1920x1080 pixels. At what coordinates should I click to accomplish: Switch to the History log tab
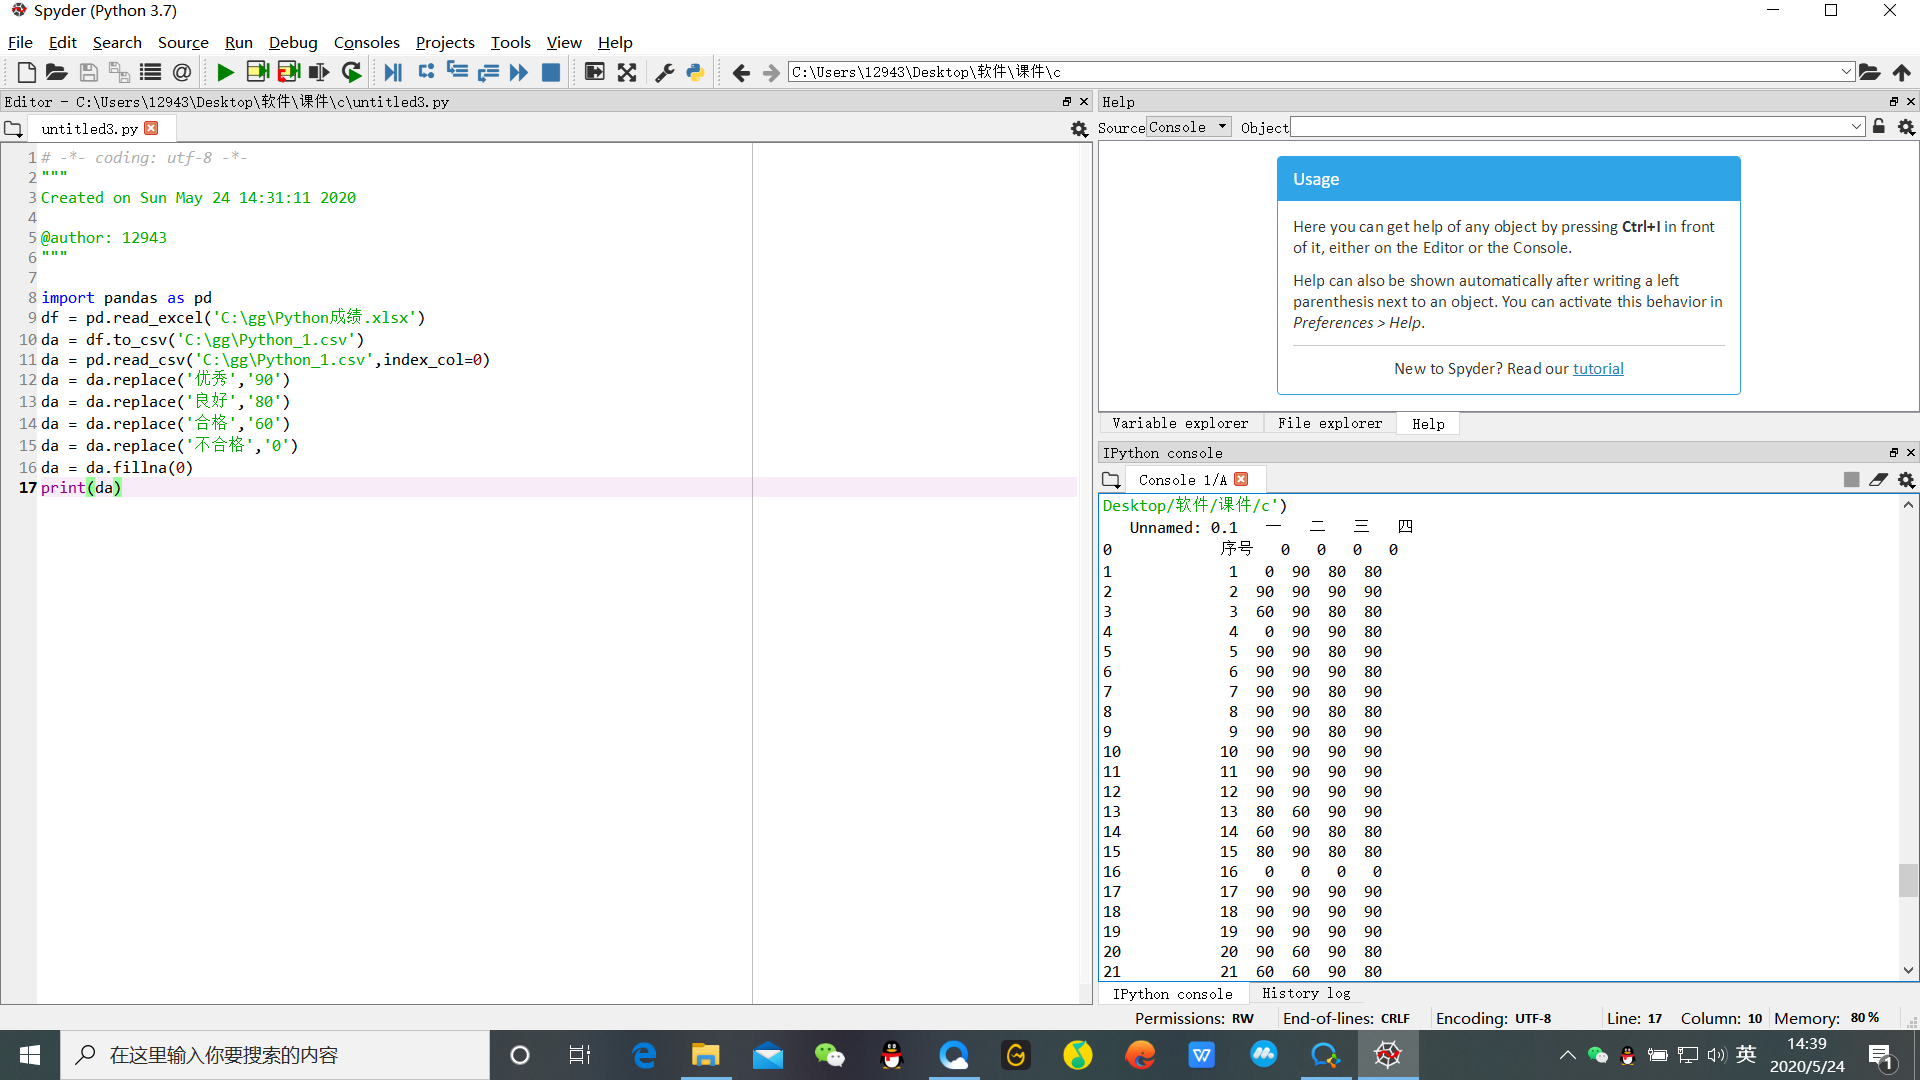point(1305,993)
